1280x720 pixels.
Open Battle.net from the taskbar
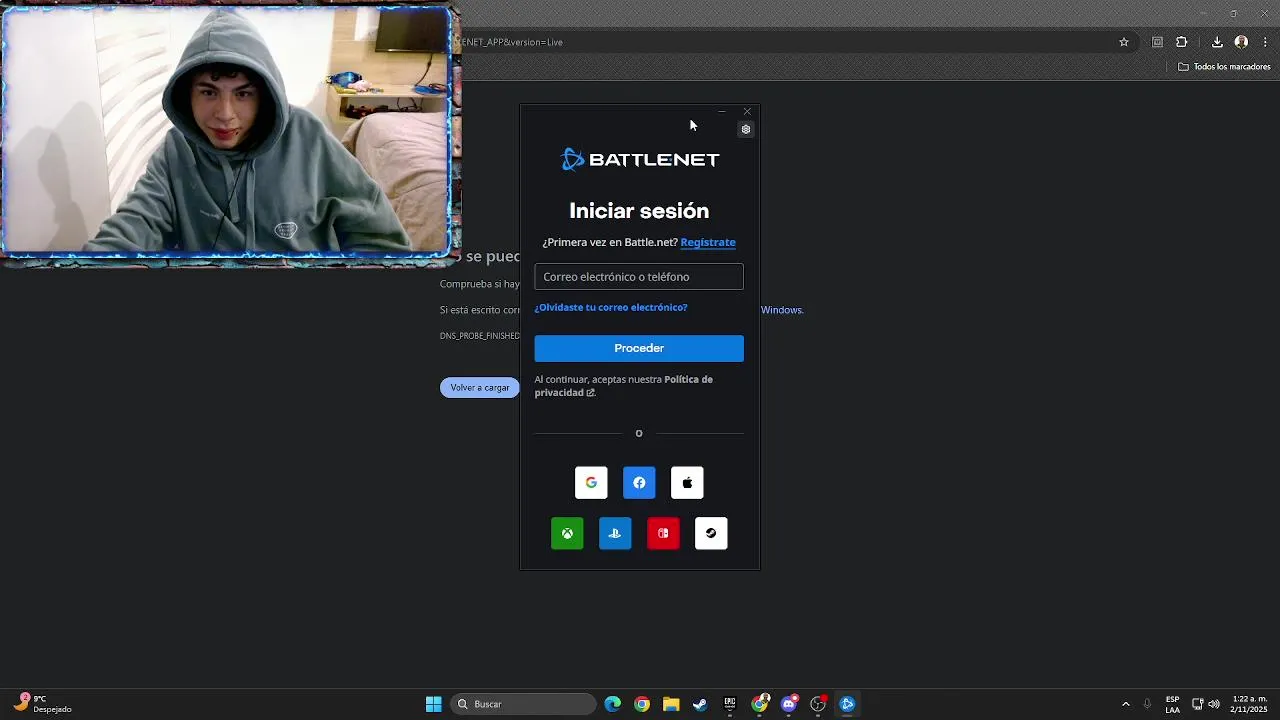[x=847, y=704]
